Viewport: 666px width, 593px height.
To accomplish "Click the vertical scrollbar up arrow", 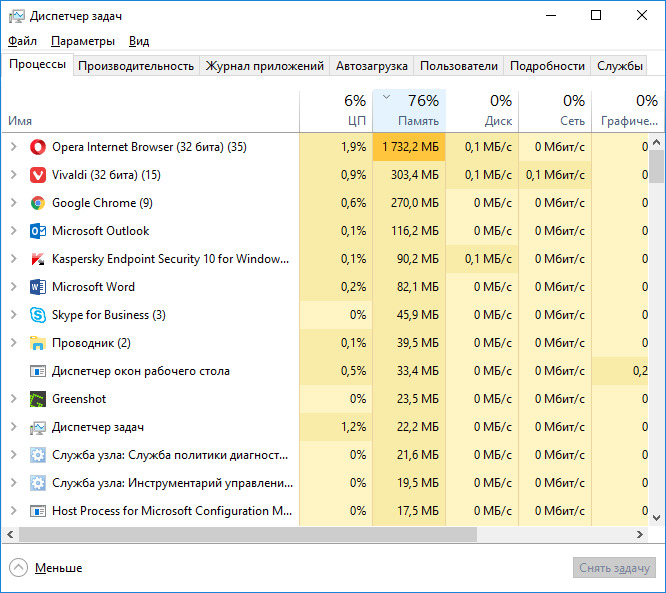I will click(656, 142).
